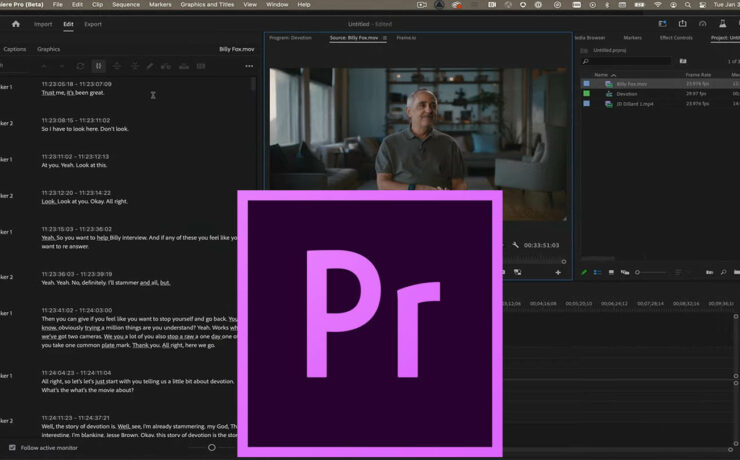
Task: Open the beaker beta icon at top right
Action: 723,24
